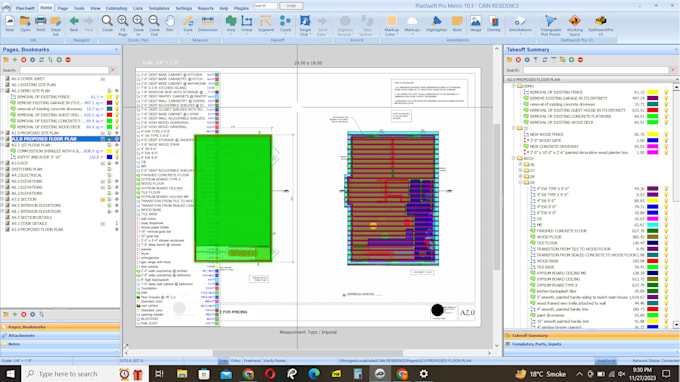Open the Annotations dropdown
Screen dimensions: 680x382
pyautogui.click(x=520, y=33)
